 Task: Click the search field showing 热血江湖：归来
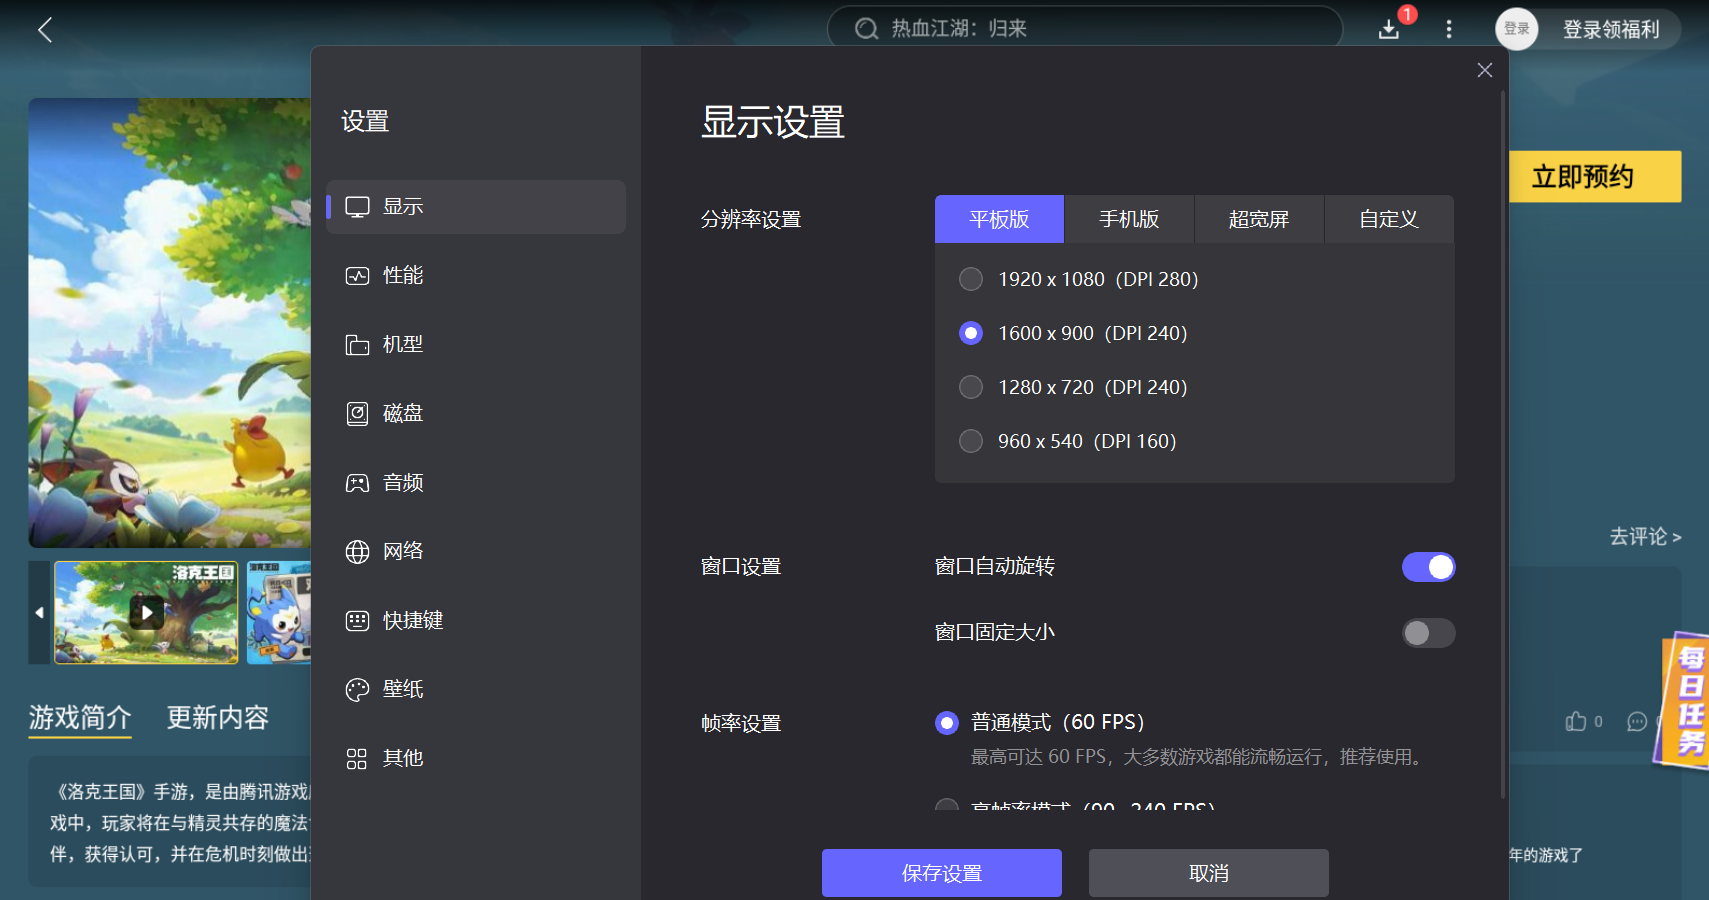tap(1085, 29)
